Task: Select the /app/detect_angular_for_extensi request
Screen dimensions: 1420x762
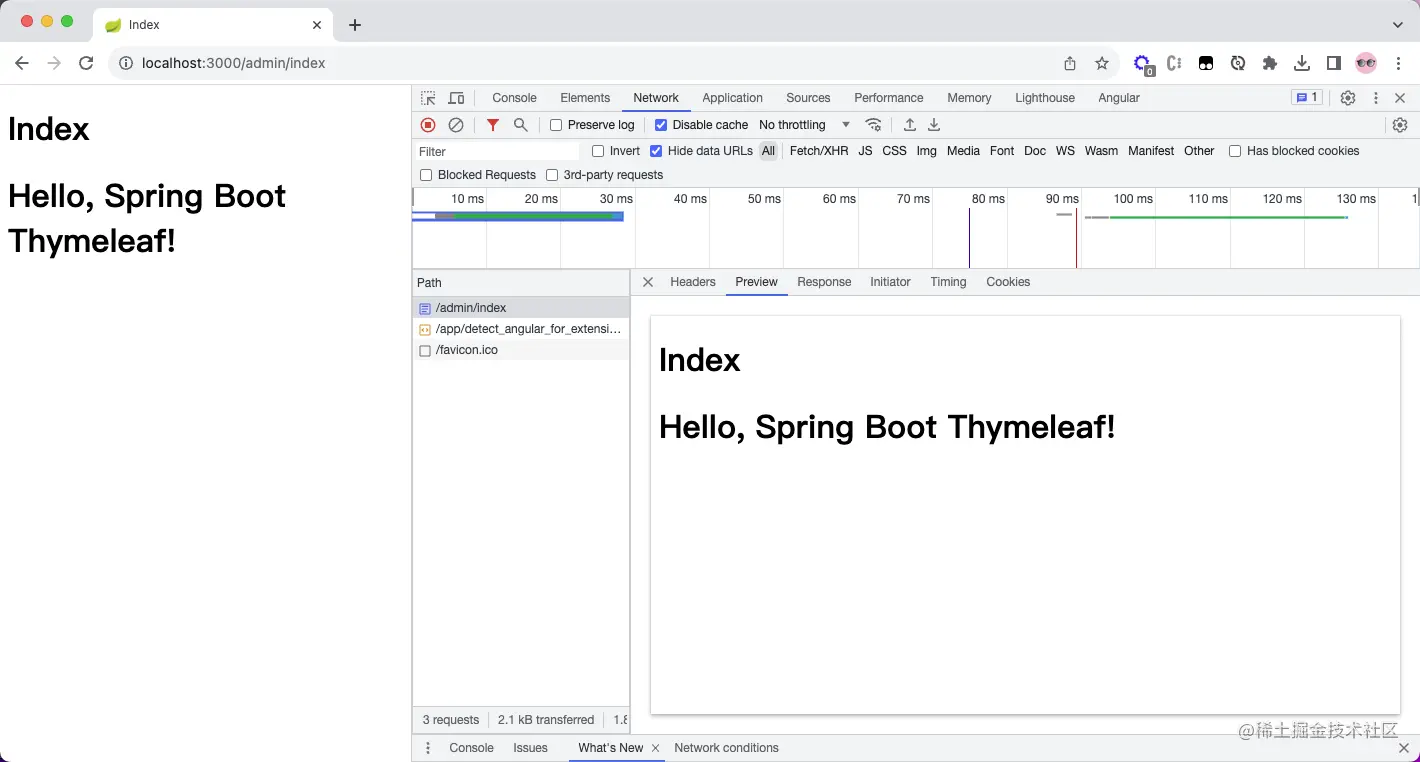Action: point(521,329)
